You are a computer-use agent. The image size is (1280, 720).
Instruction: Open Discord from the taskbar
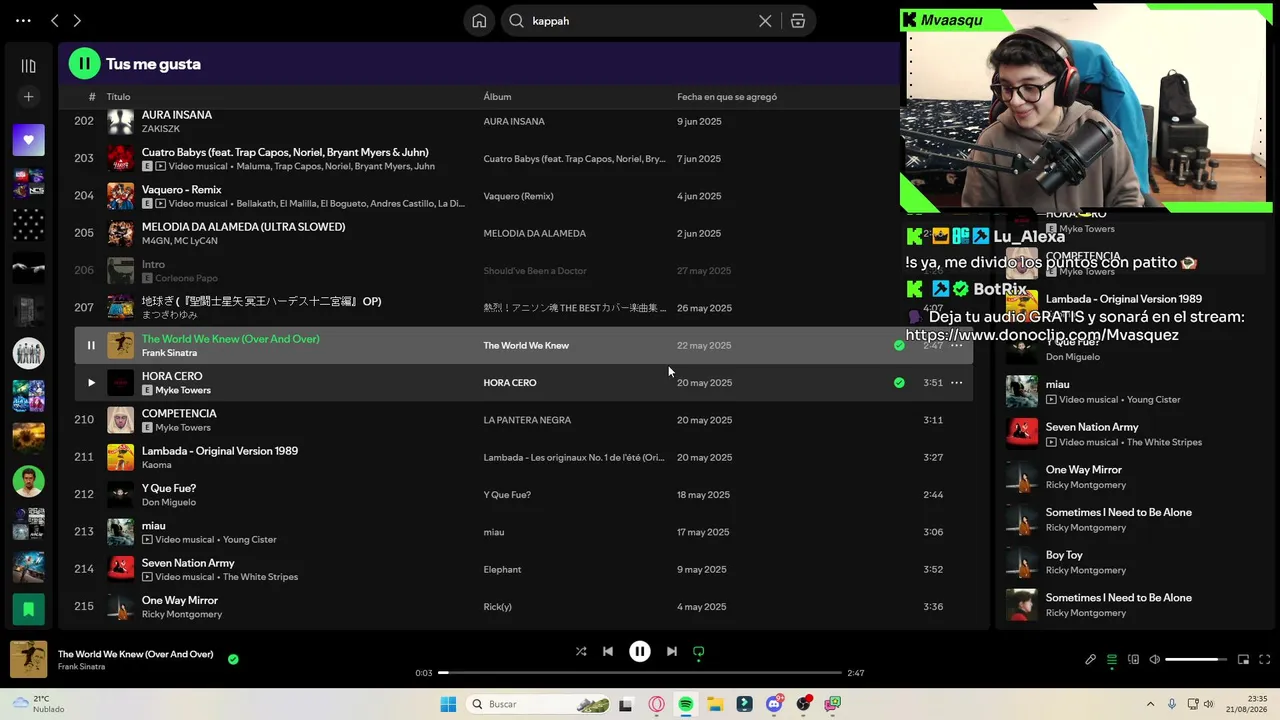coord(774,704)
